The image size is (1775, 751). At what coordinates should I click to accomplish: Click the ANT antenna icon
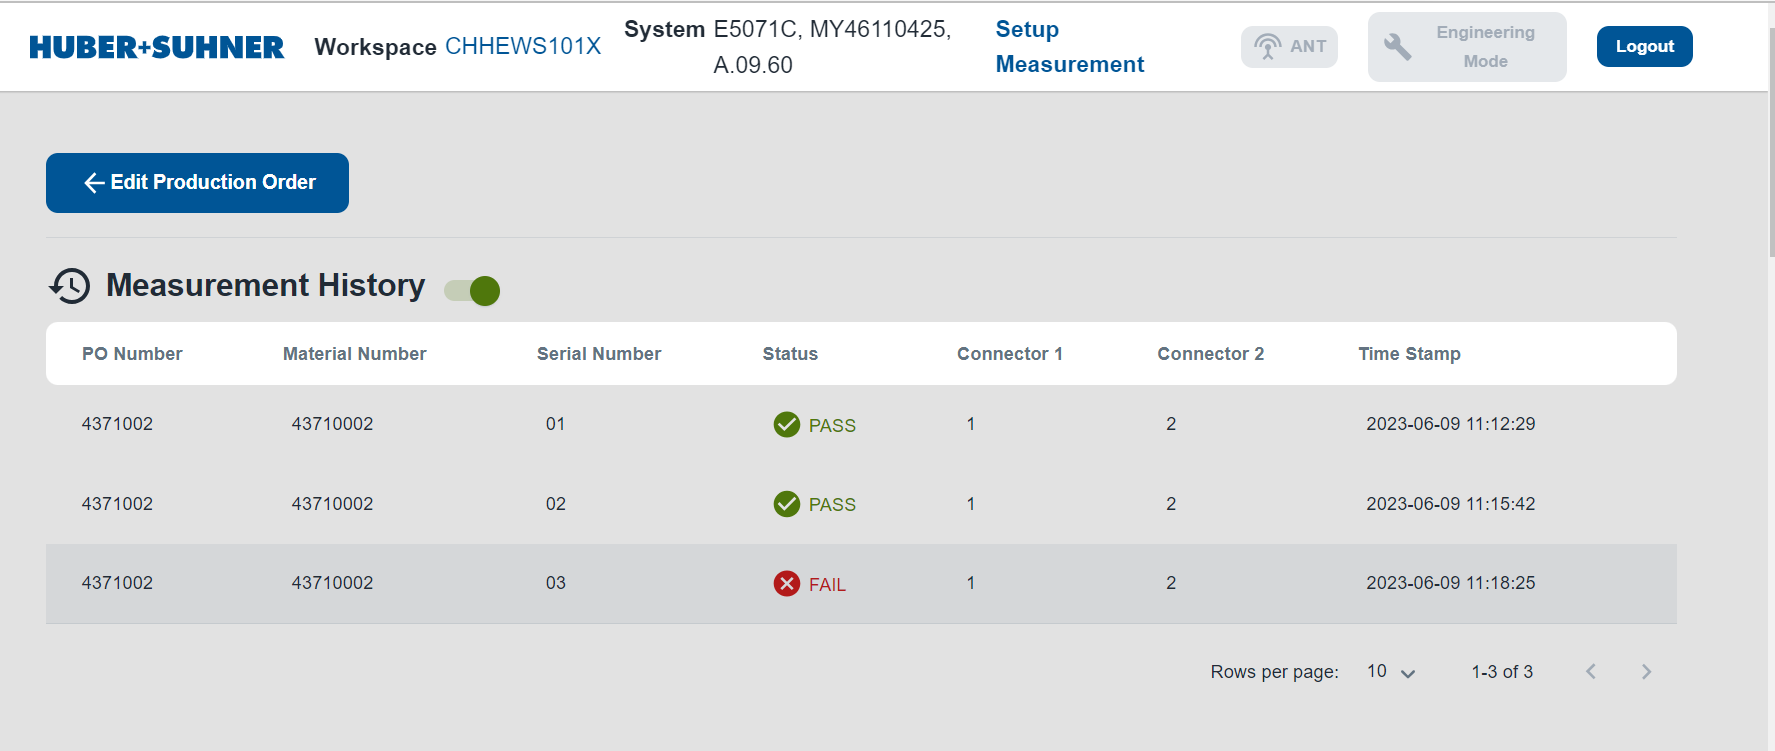click(1267, 47)
